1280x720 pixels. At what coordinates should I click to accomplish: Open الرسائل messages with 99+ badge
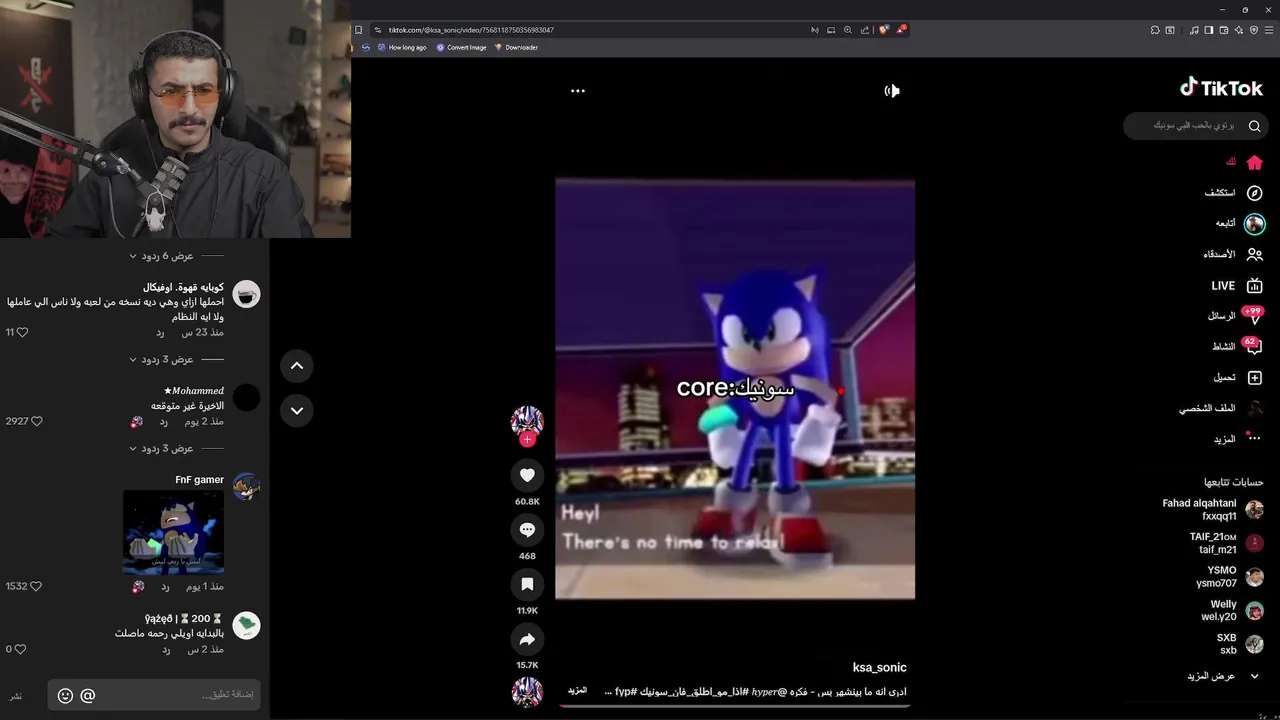[x=1235, y=316]
